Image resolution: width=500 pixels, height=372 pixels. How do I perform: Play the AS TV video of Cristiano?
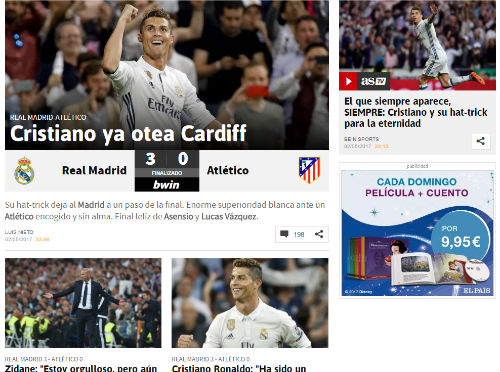coord(348,81)
